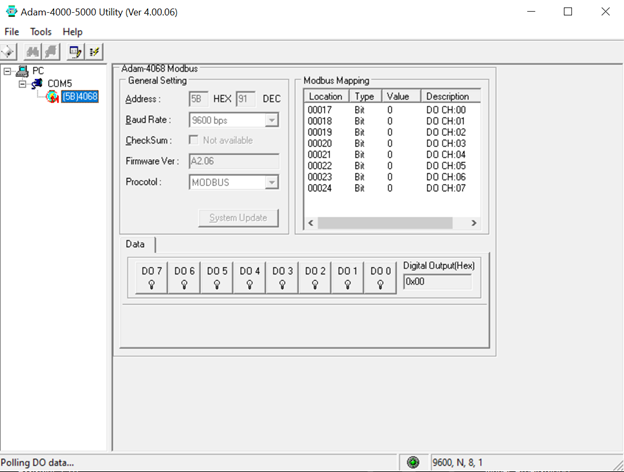Viewport: 624px width, 472px height.
Task: Click the Firmware Ver field A2.06
Action: pyautogui.click(x=234, y=161)
